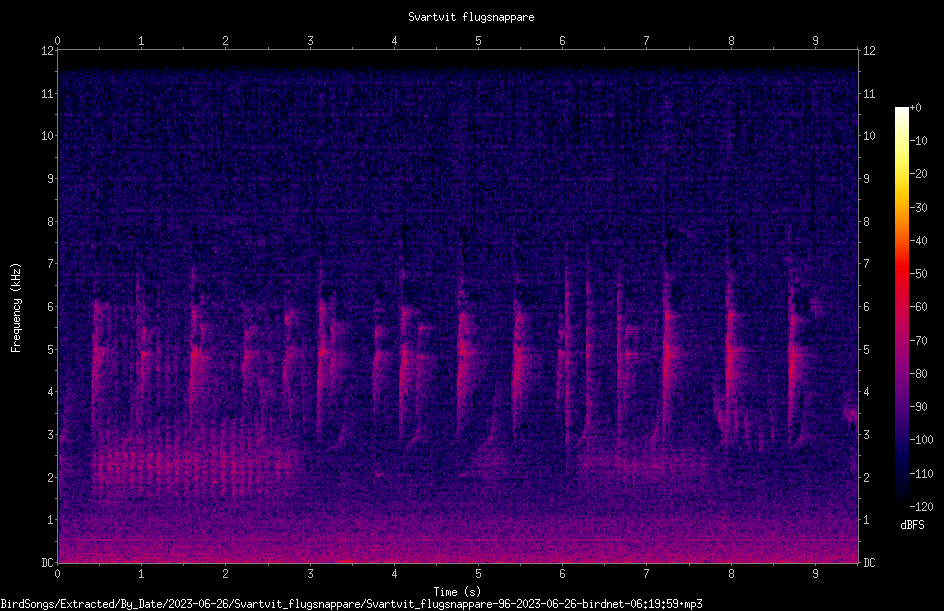Viewport: 944px width, 611px height.
Task: Click the "-10" color scale label
Action: pos(919,141)
